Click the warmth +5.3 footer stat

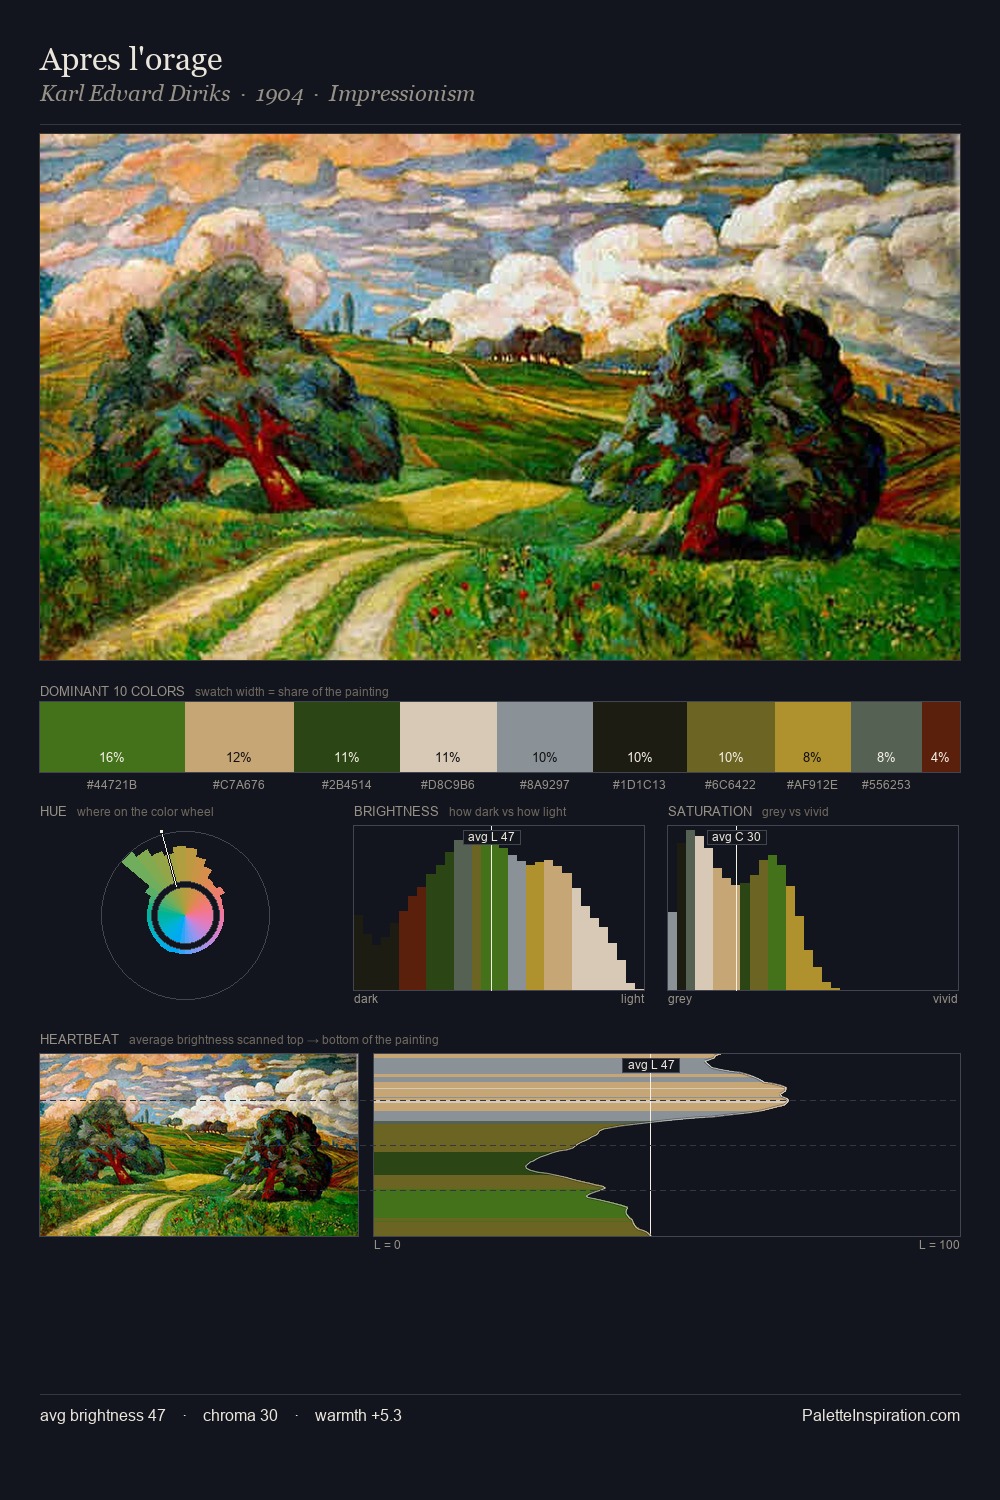point(358,1415)
